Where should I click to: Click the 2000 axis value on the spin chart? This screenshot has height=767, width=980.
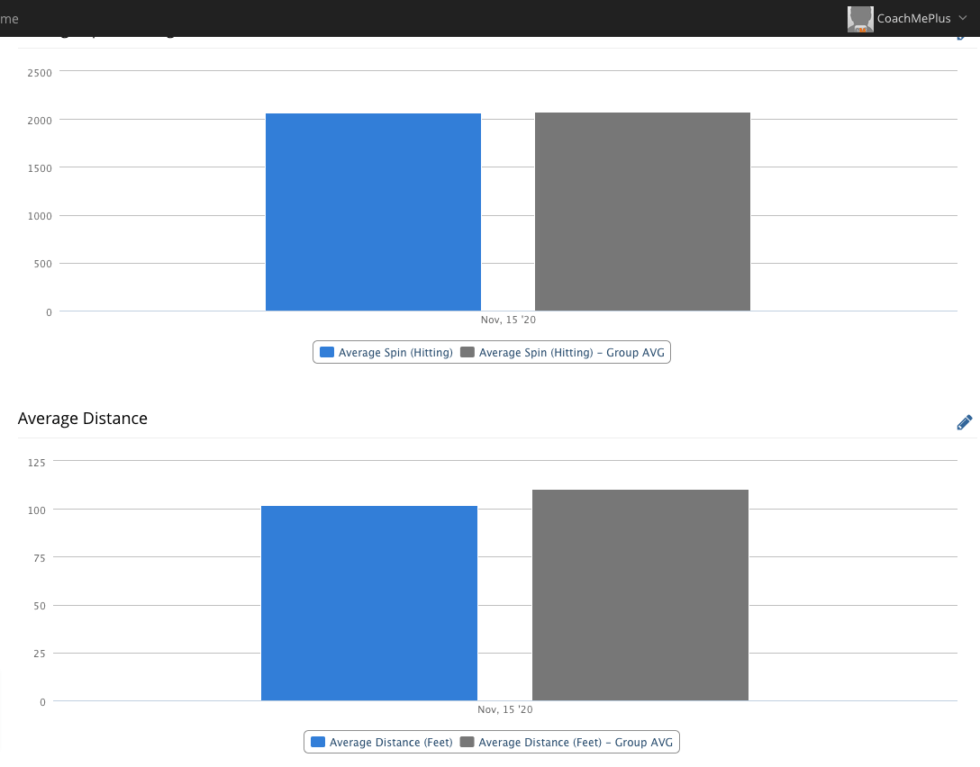[x=39, y=120]
